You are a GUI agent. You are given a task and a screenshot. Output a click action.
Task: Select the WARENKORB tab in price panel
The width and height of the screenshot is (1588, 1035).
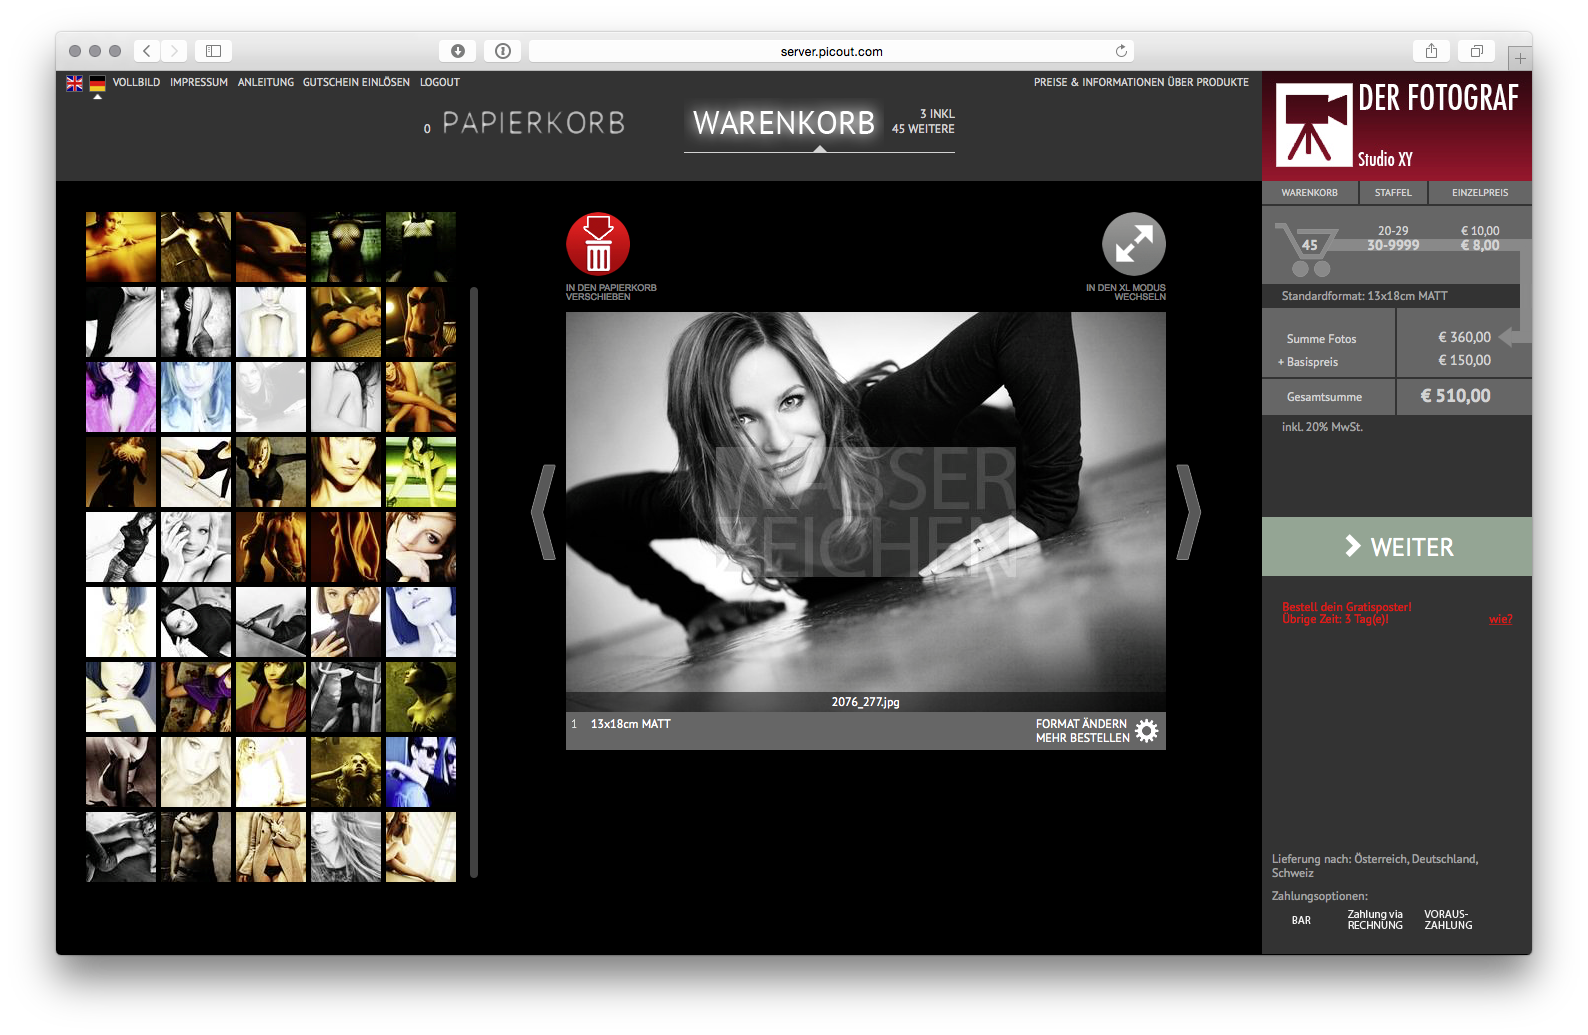click(x=1309, y=192)
